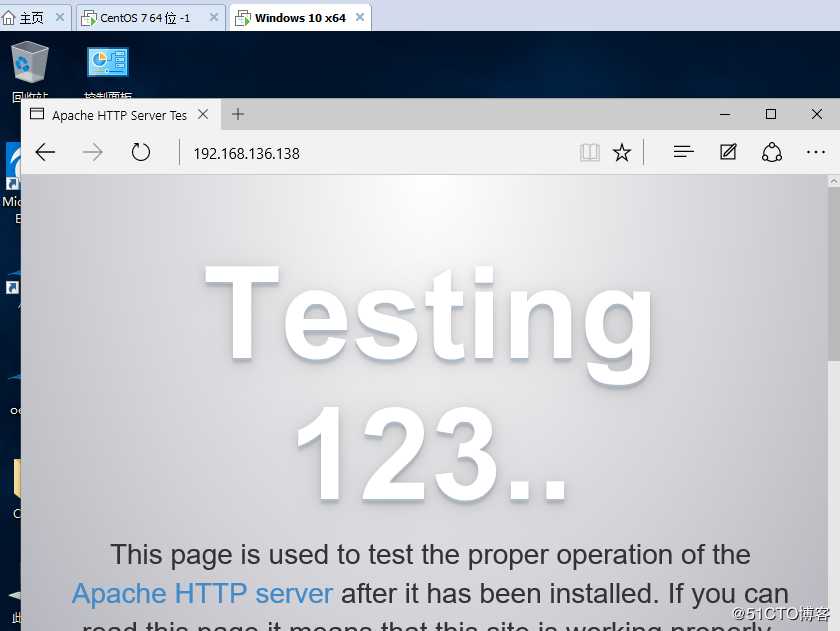840x631 pixels.
Task: Close the 主页 home tab
Action: [x=60, y=18]
